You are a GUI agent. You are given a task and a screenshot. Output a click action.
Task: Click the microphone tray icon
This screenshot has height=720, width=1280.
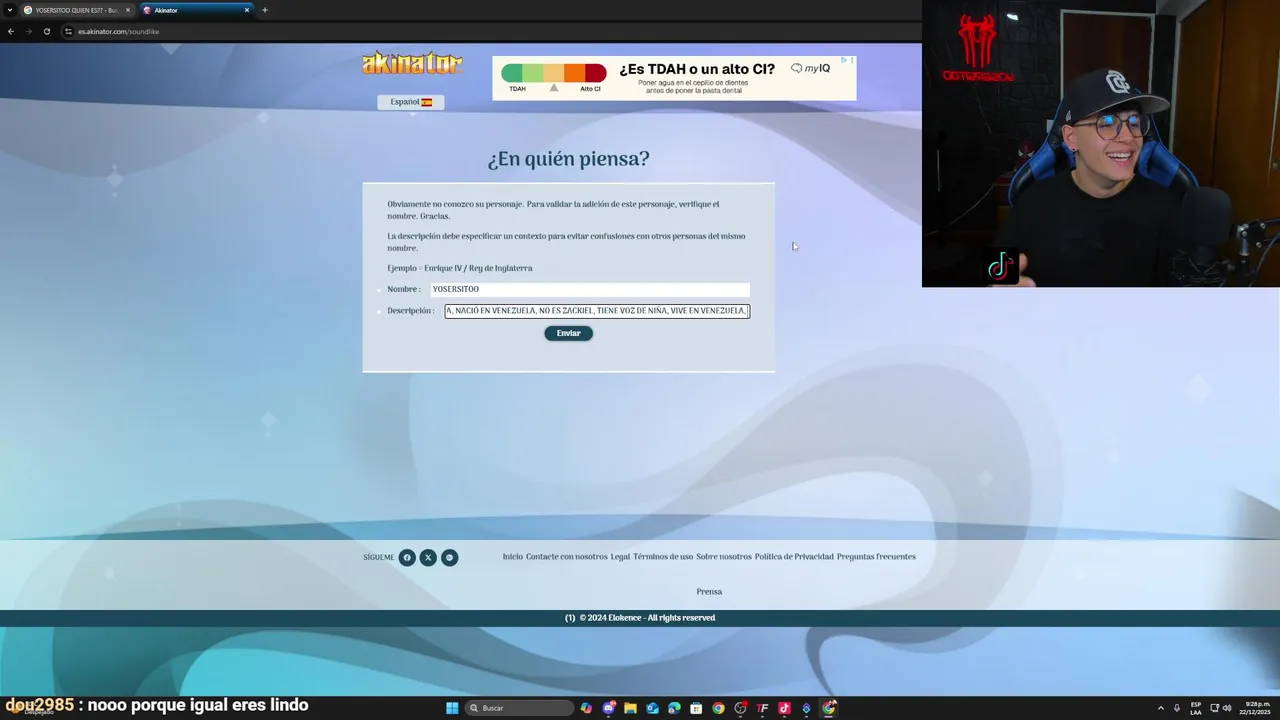(1177, 708)
